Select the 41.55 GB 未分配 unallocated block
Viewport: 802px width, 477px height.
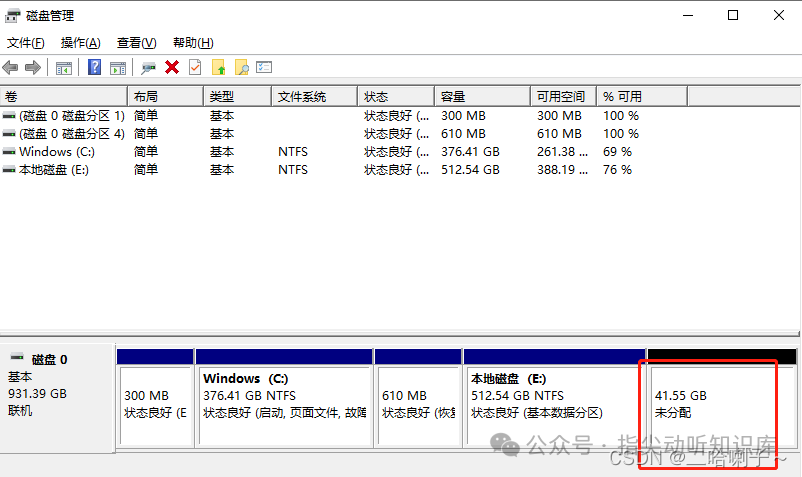coord(722,399)
